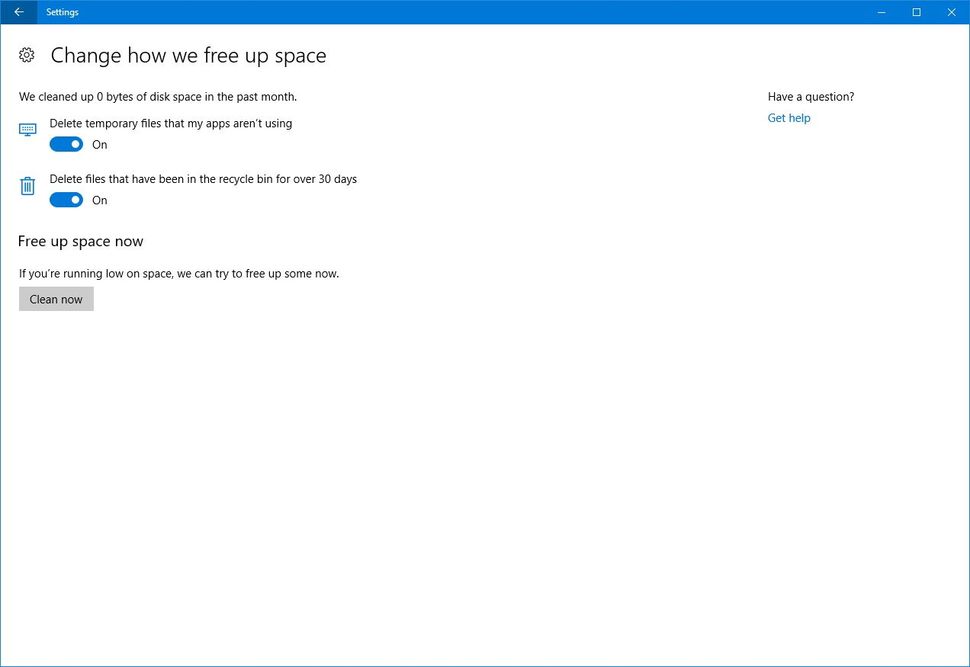Turn off the 30-day recycle bin cleanup toggle
The width and height of the screenshot is (970, 667).
tap(65, 200)
